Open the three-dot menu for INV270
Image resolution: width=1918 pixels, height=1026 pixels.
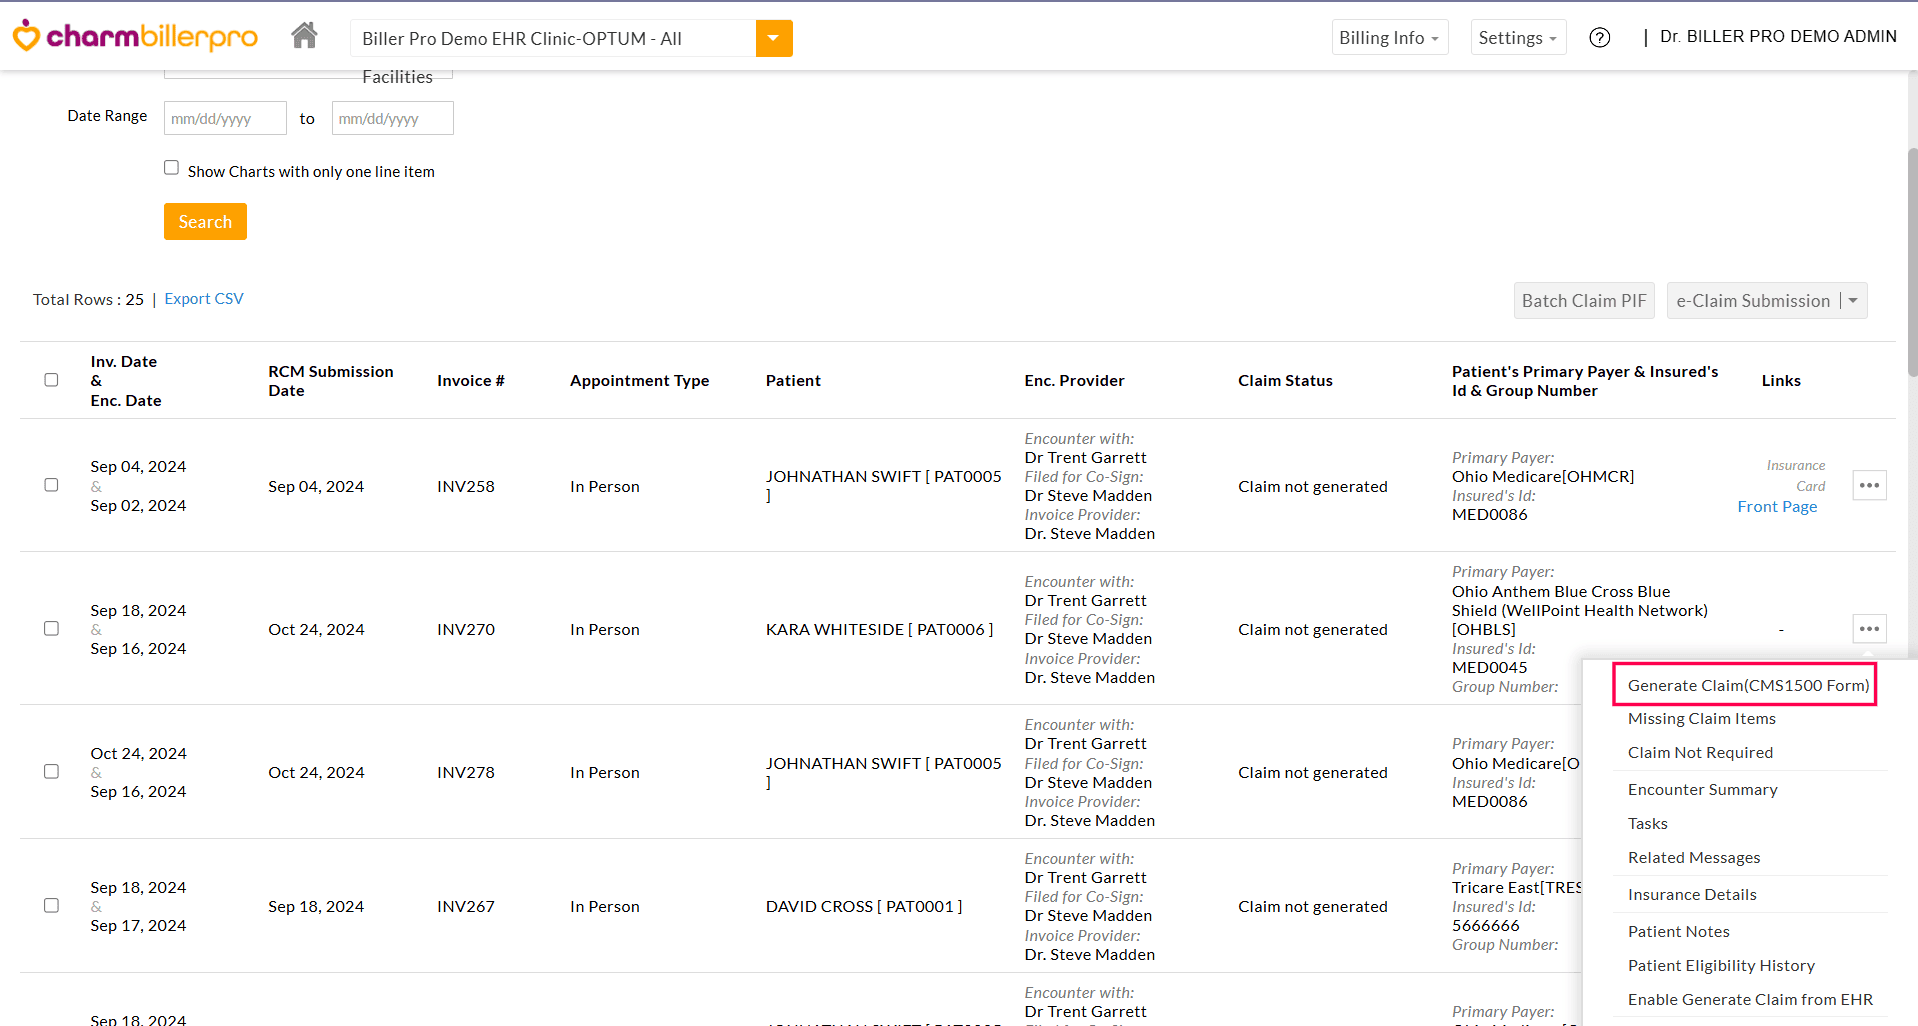[x=1869, y=629]
